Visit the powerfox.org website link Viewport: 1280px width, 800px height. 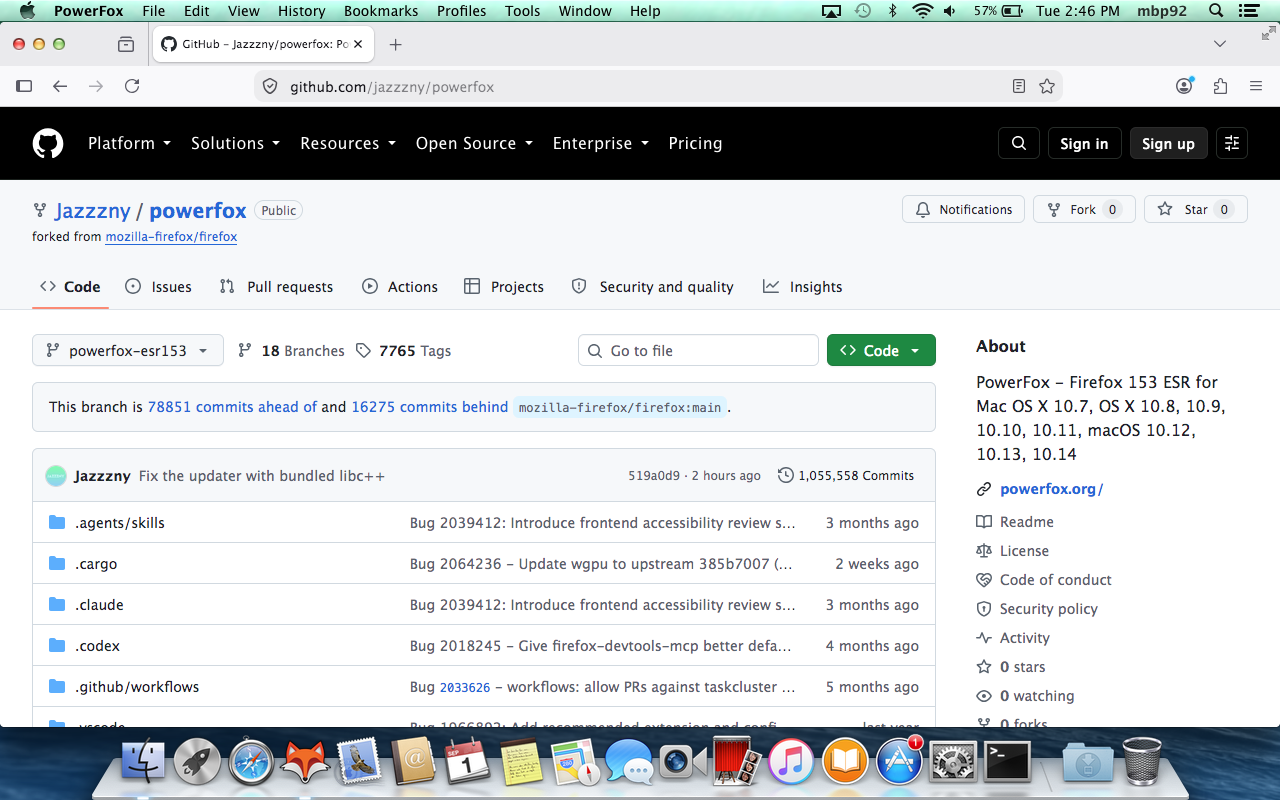(1052, 489)
